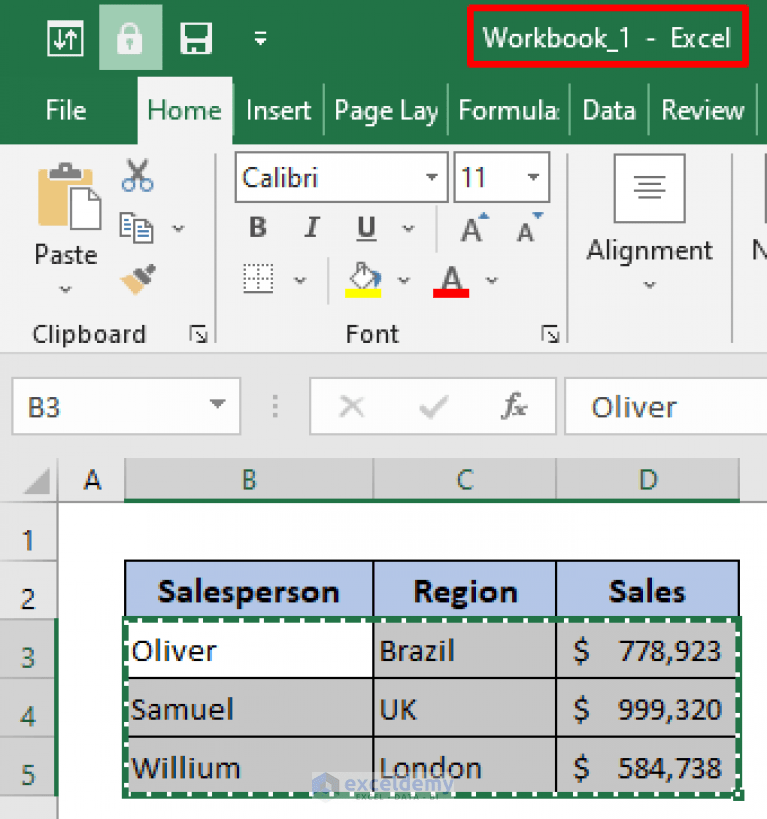Viewport: 767px width, 819px height.
Task: Open the Borders dropdown arrow
Action: pyautogui.click(x=301, y=279)
